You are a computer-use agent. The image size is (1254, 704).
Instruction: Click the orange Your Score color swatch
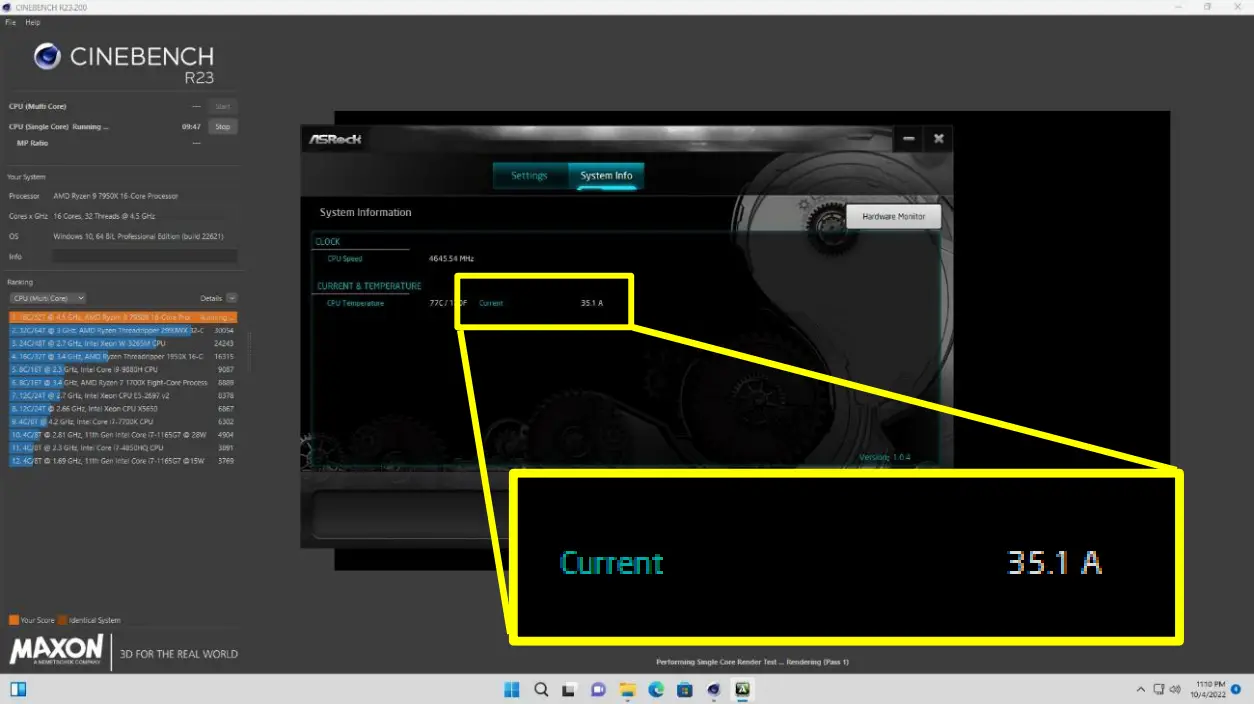[x=13, y=620]
